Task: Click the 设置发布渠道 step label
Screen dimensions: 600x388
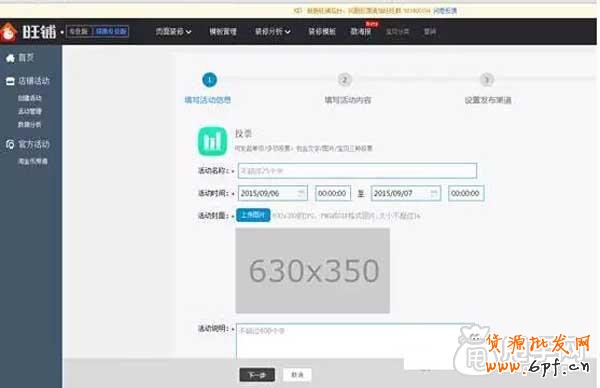Action: coord(488,100)
